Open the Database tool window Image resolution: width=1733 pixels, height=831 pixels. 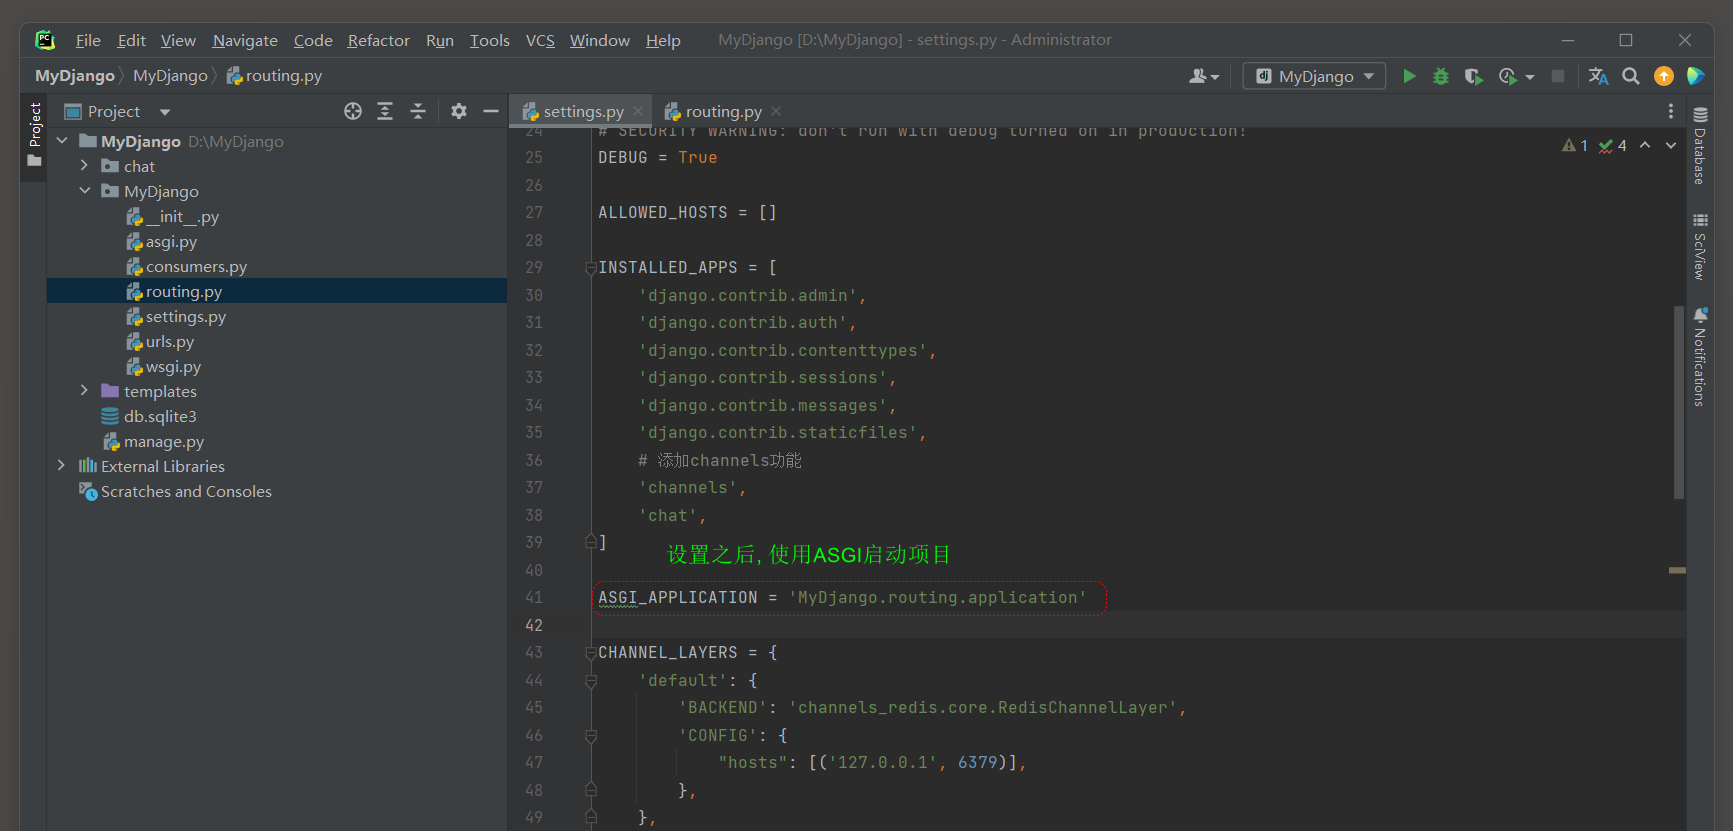click(1699, 145)
